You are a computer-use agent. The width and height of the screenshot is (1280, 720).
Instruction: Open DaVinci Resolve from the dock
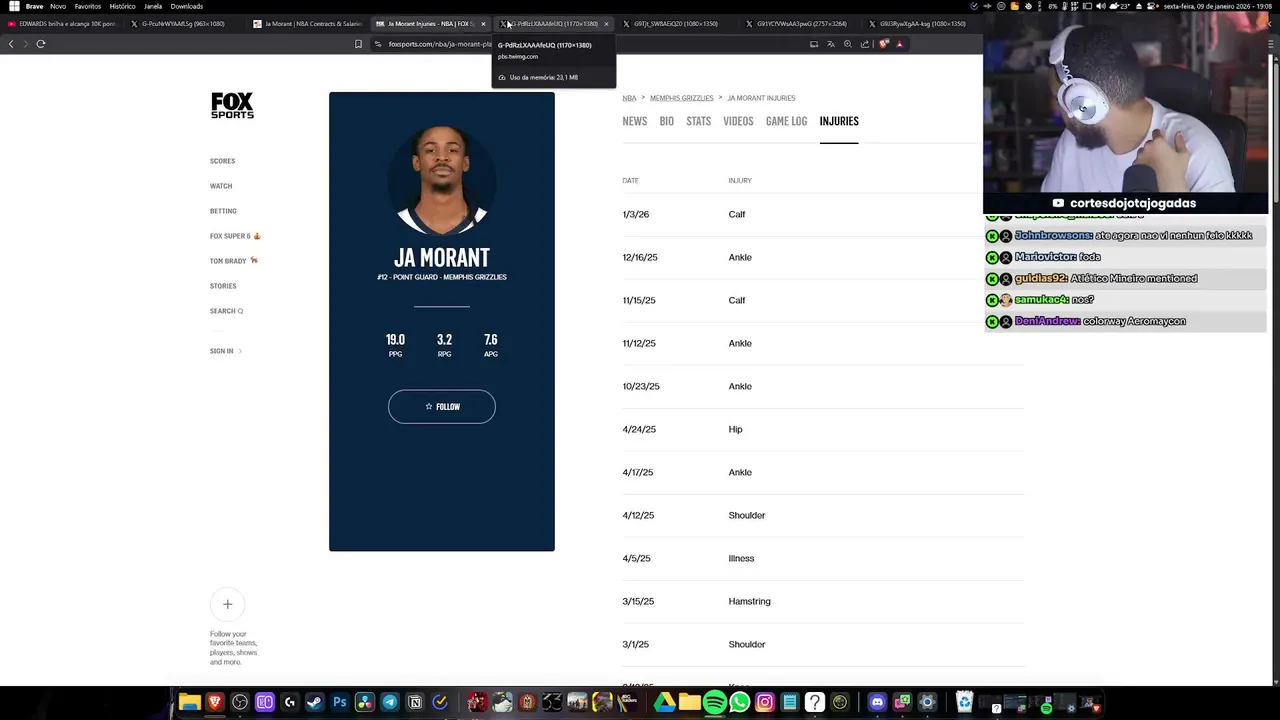tap(365, 703)
